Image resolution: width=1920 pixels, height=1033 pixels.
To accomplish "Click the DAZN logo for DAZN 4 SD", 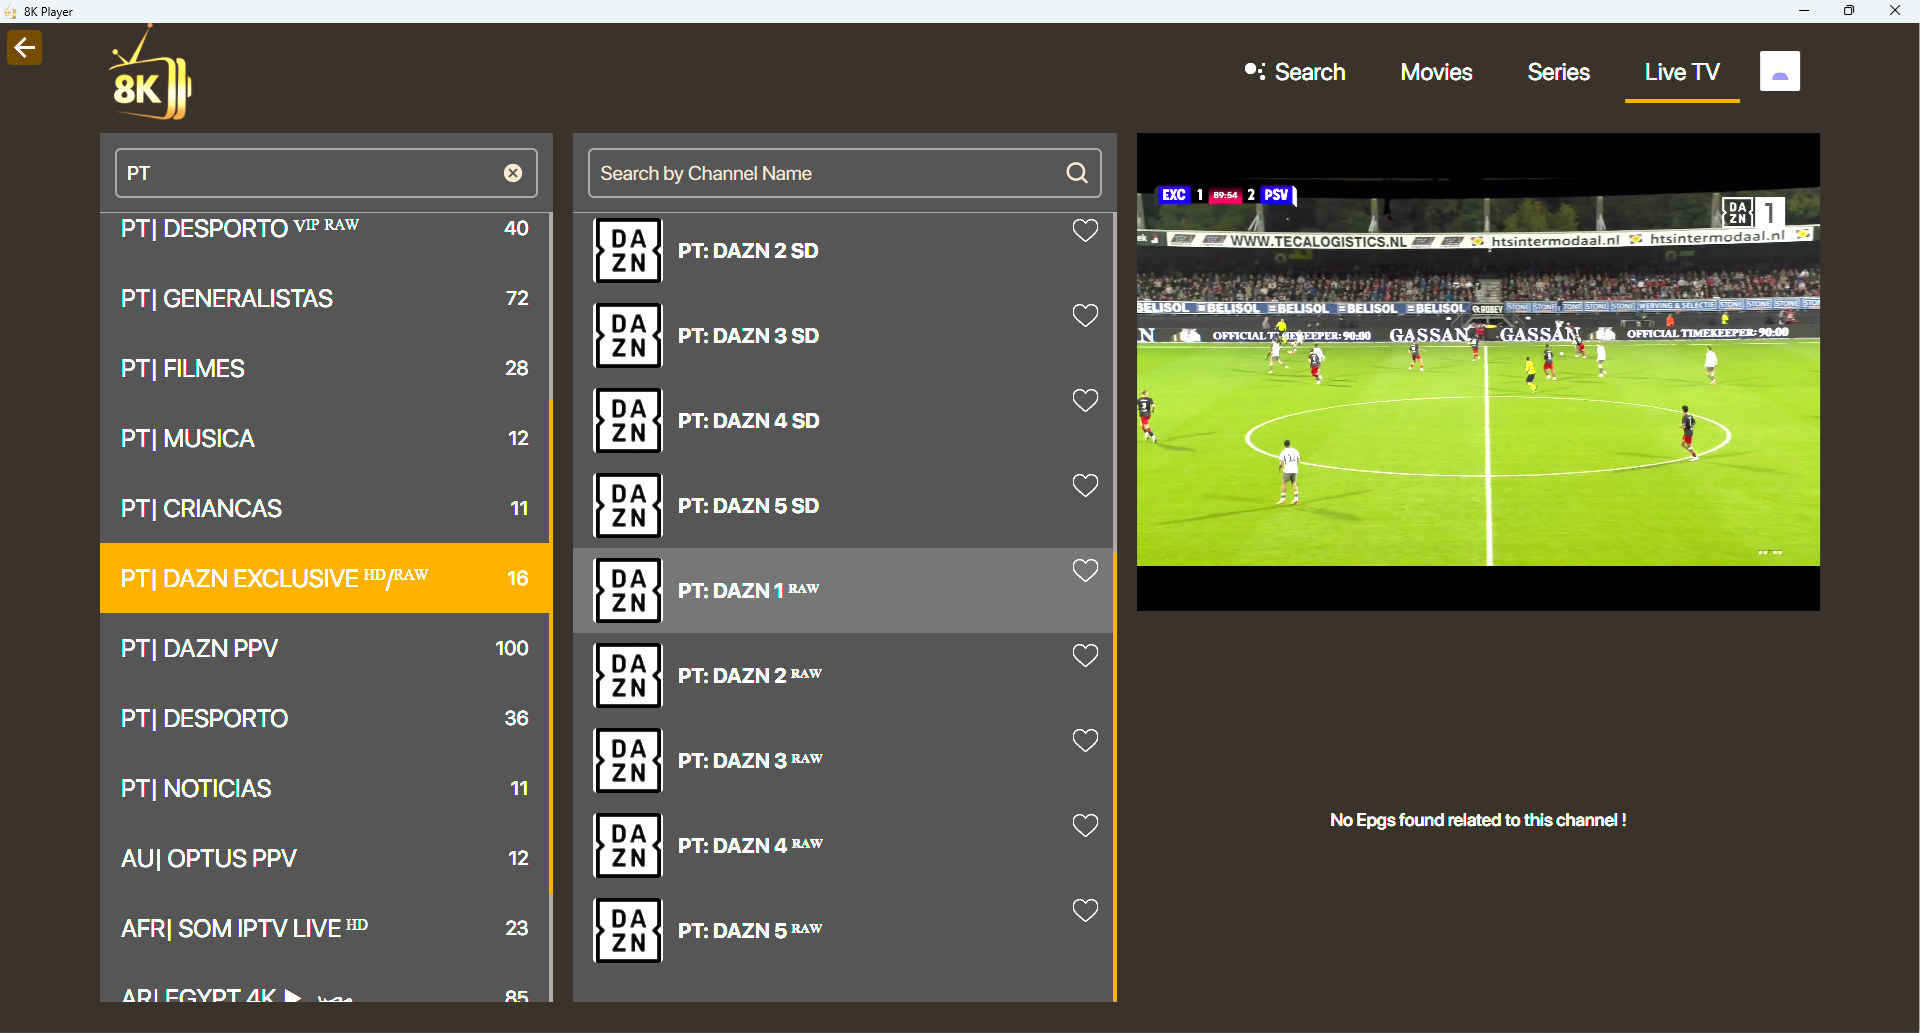I will click(628, 420).
